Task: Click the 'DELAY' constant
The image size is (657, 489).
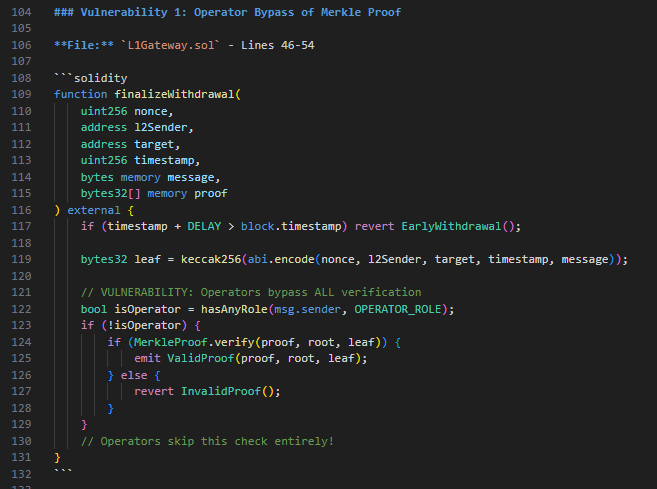Action: 204,227
